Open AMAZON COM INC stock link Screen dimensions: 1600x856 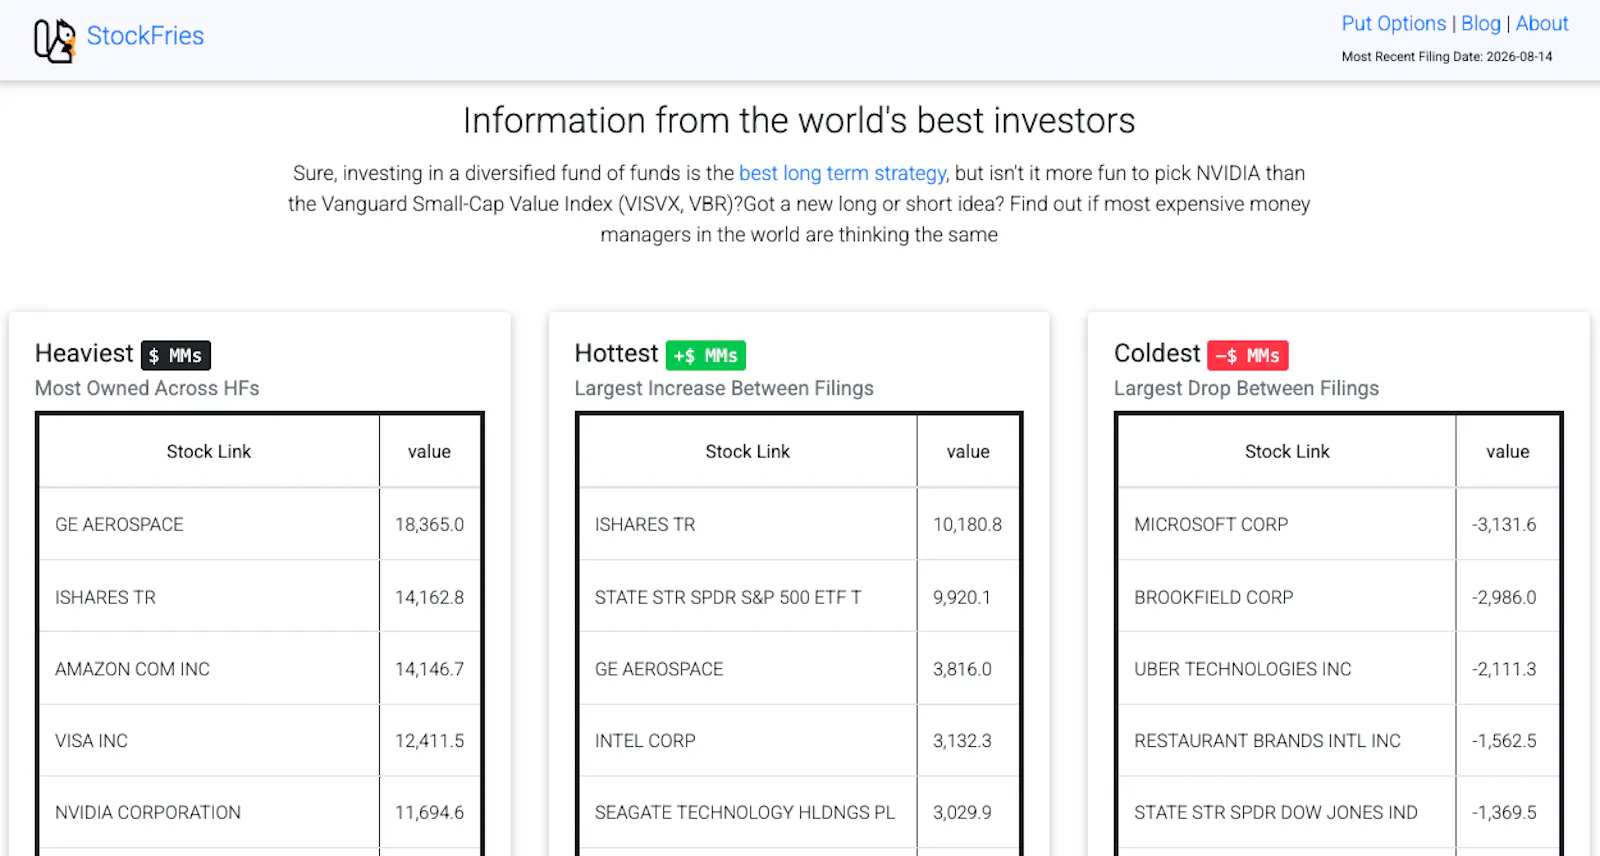132,669
